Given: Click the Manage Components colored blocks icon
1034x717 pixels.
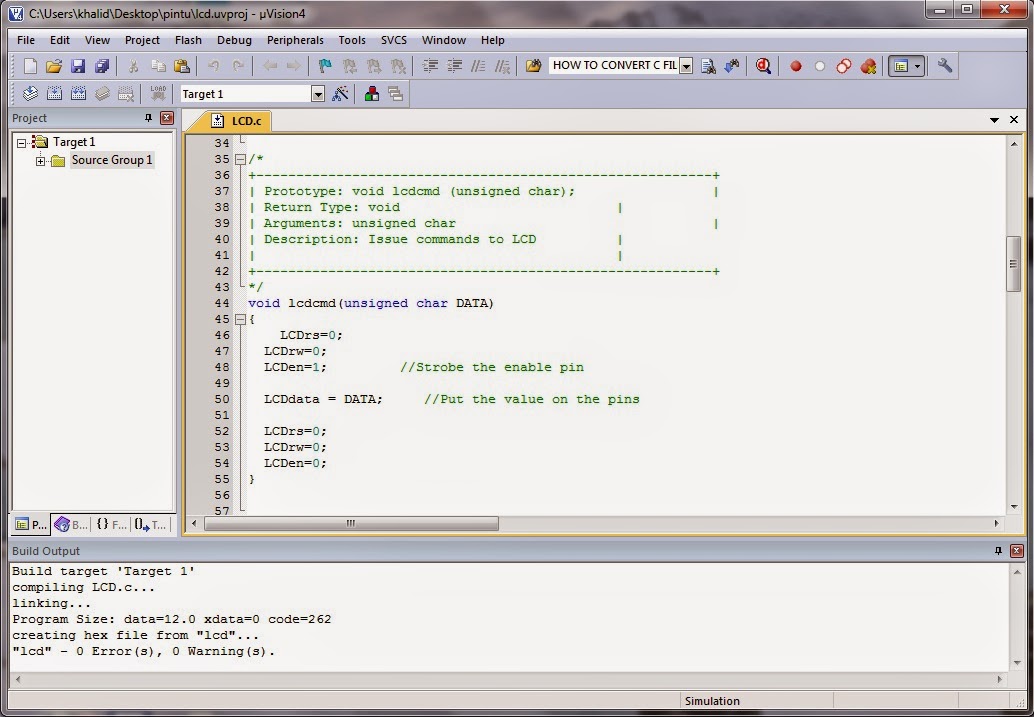Looking at the screenshot, I should (371, 94).
